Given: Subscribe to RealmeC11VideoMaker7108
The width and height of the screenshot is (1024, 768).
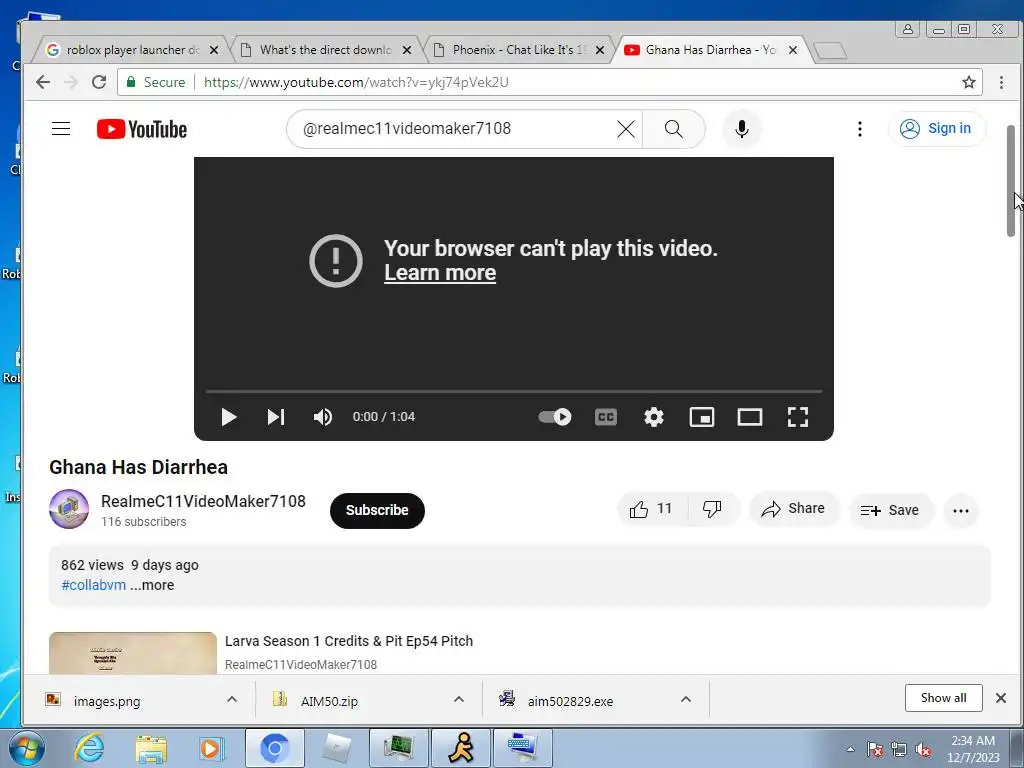Looking at the screenshot, I should point(377,510).
